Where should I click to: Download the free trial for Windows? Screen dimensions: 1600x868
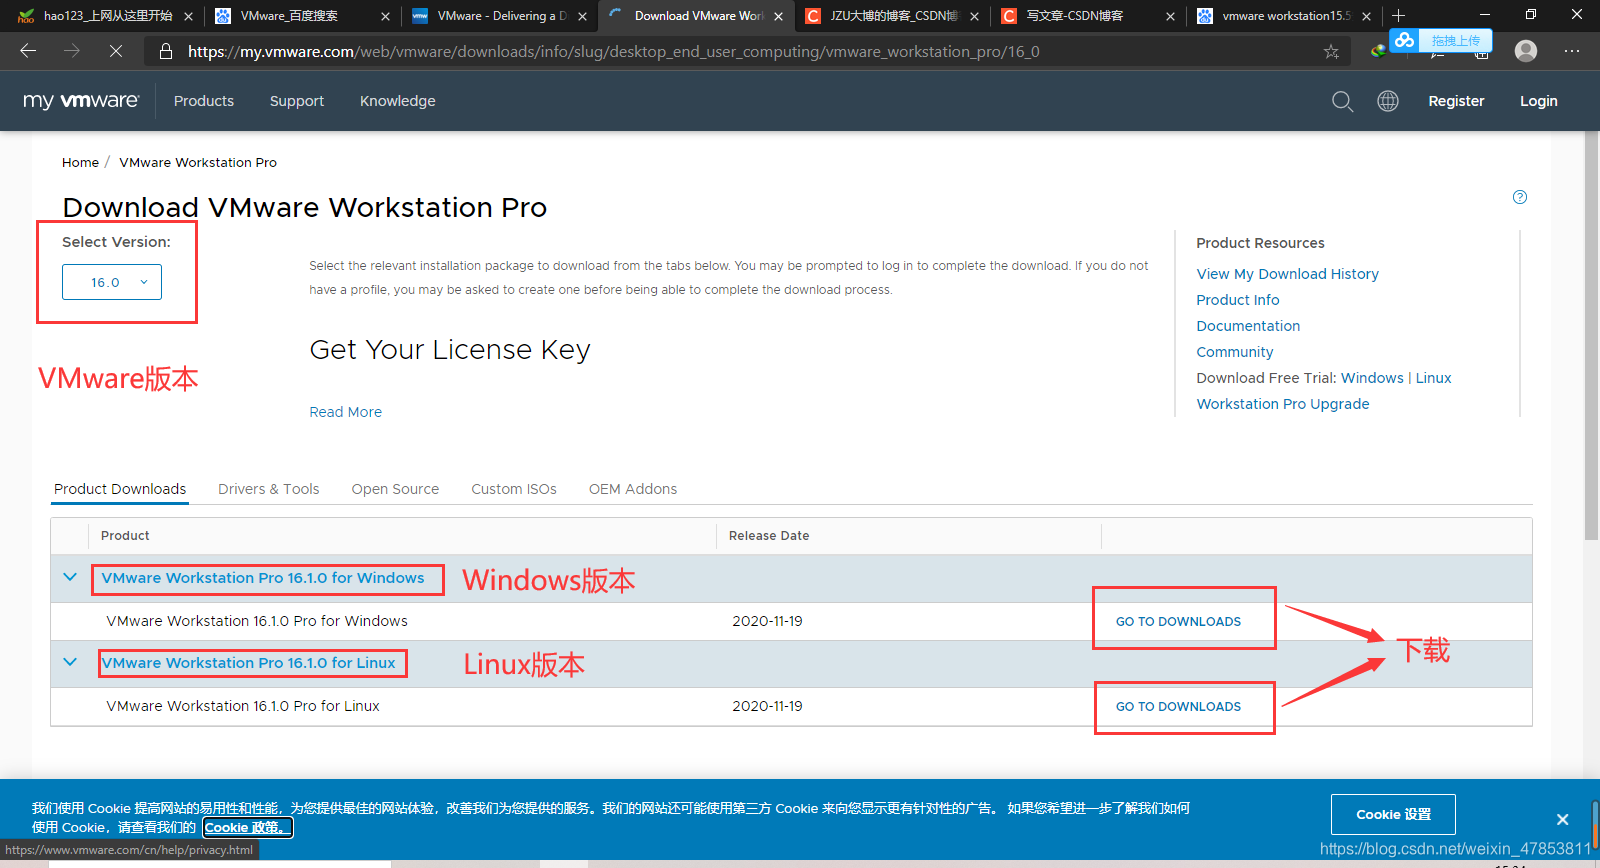click(1372, 378)
